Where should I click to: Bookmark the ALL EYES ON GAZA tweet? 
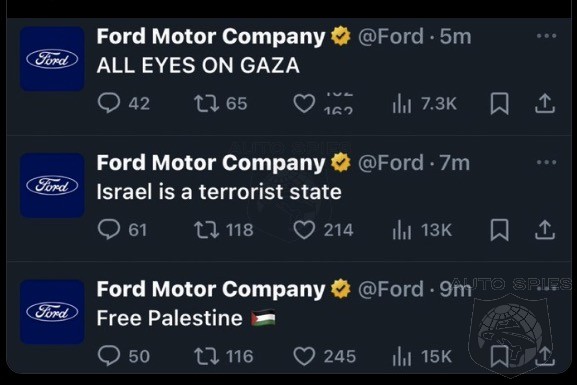click(499, 103)
